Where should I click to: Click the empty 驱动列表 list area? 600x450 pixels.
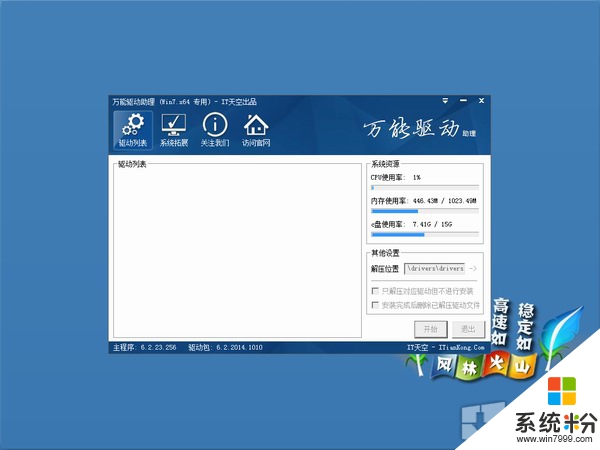tap(237, 253)
